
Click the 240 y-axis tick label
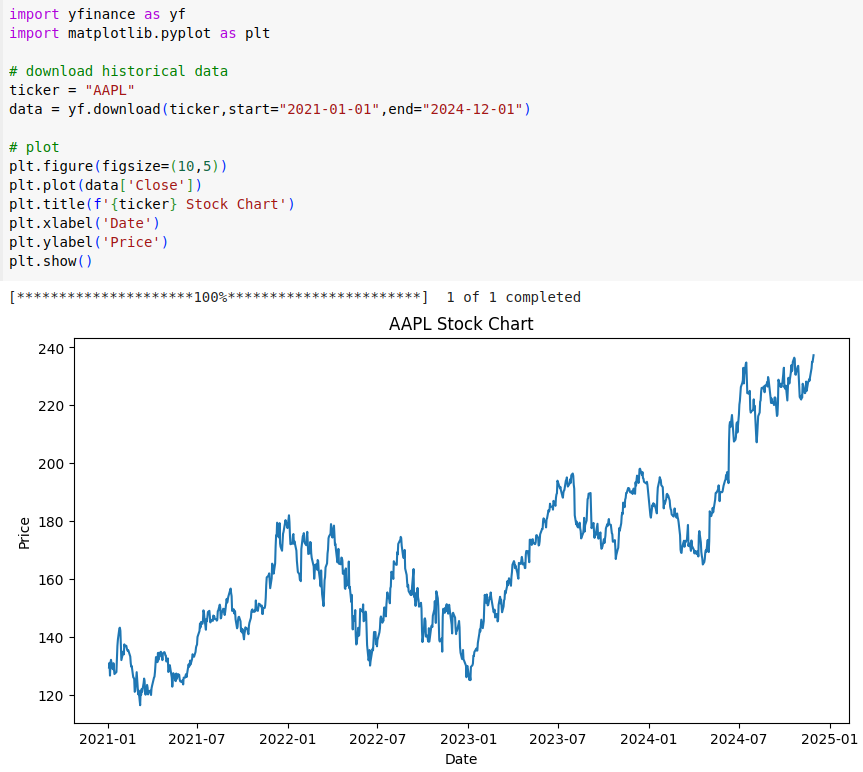(51, 349)
